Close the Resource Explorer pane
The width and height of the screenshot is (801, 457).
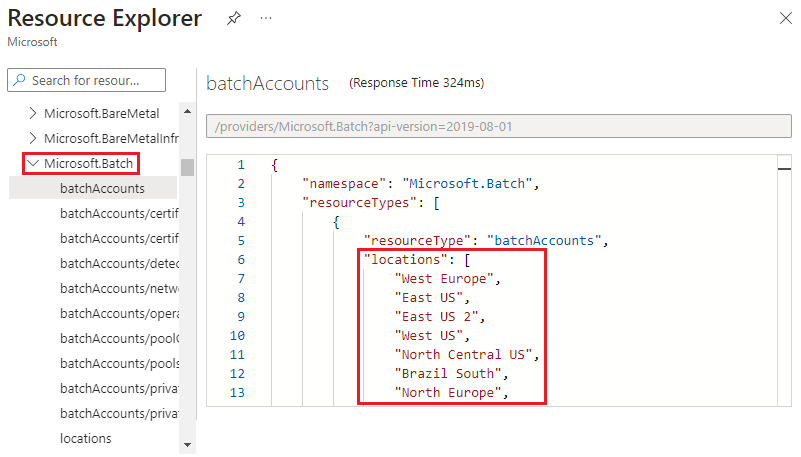pyautogui.click(x=784, y=18)
